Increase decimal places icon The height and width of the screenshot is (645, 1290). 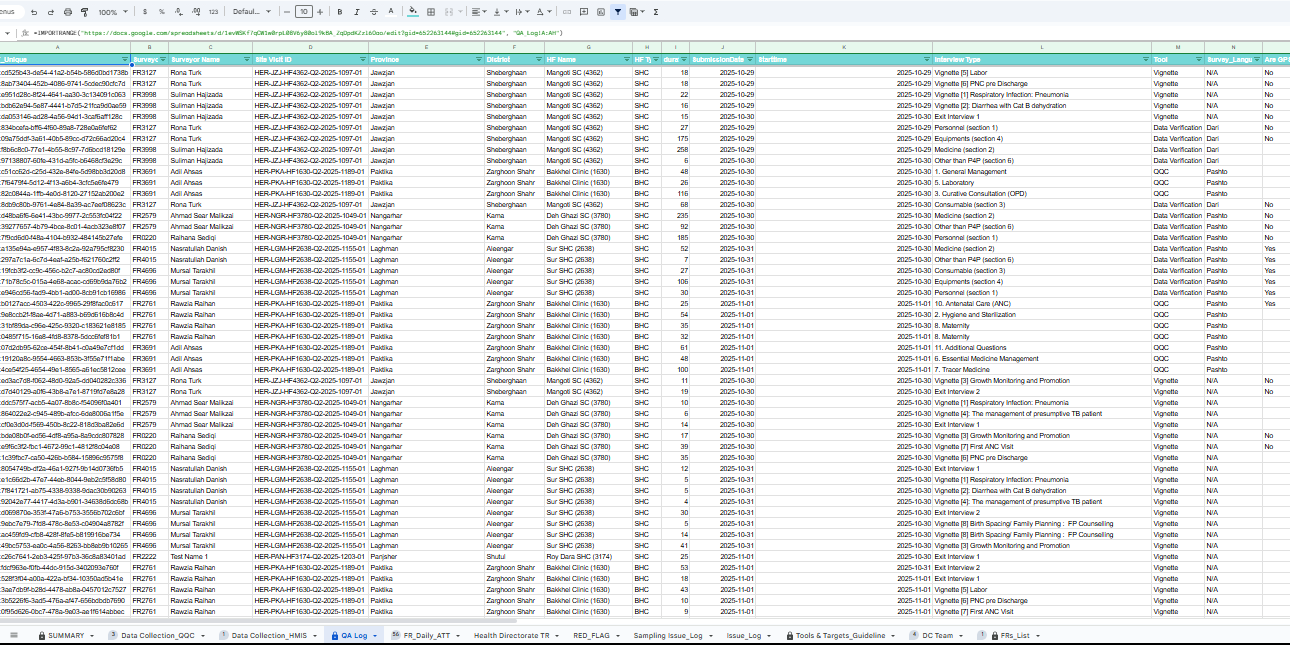click(x=196, y=12)
